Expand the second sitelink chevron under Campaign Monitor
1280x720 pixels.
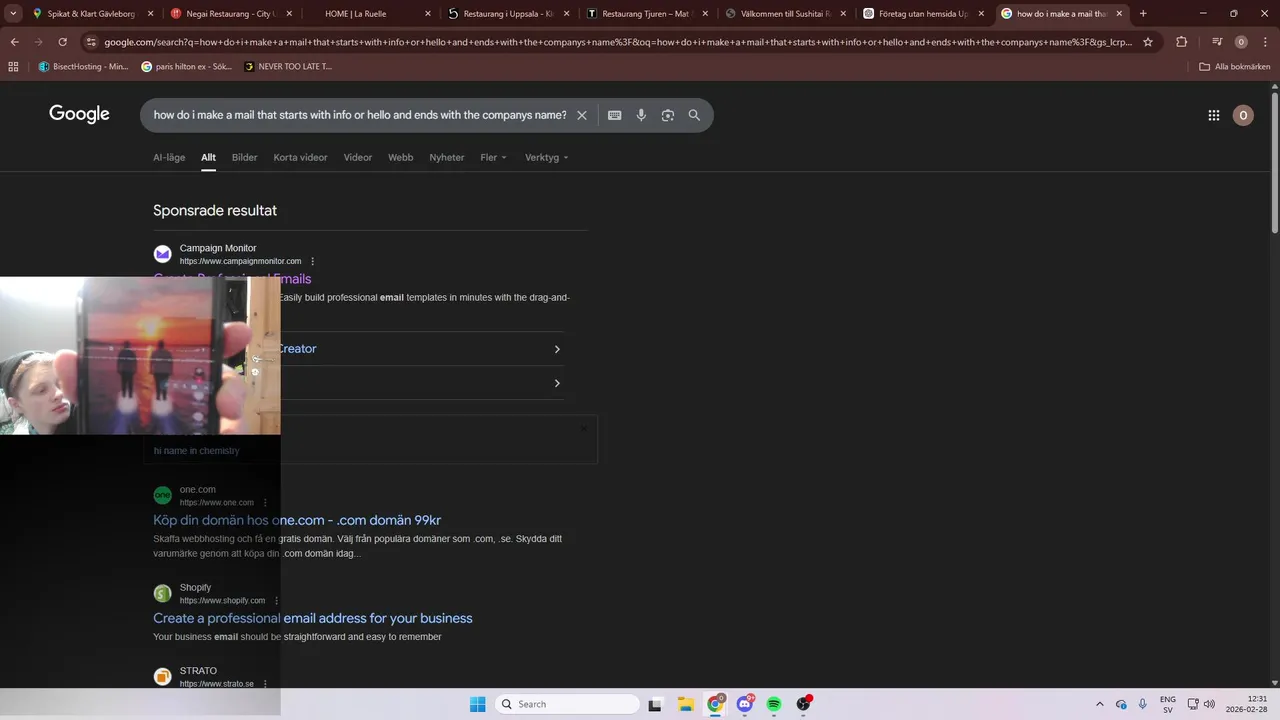pyautogui.click(x=557, y=383)
